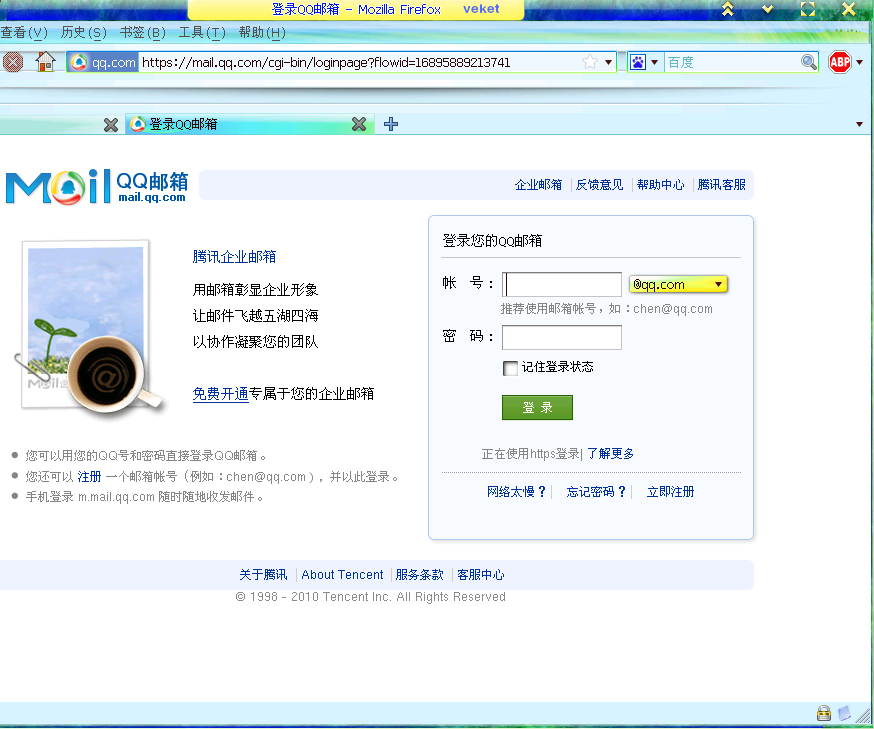The width and height of the screenshot is (874, 729).
Task: Click the coffee cup promo image
Action: tap(89, 330)
